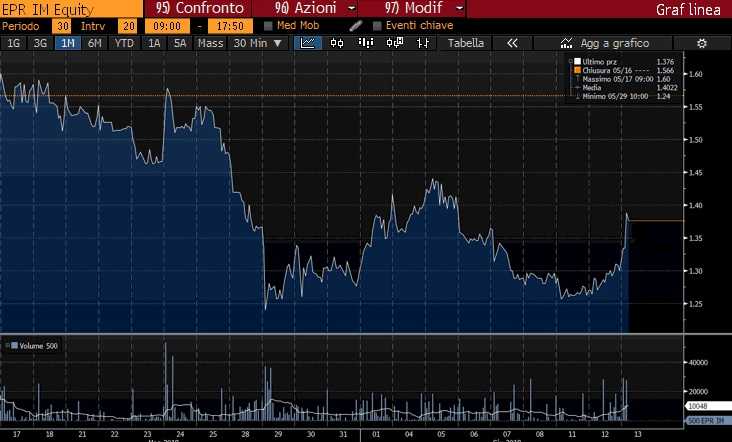The height and width of the screenshot is (442, 732).
Task: Toggle the Volume 500 legend marker
Action: click(14, 346)
